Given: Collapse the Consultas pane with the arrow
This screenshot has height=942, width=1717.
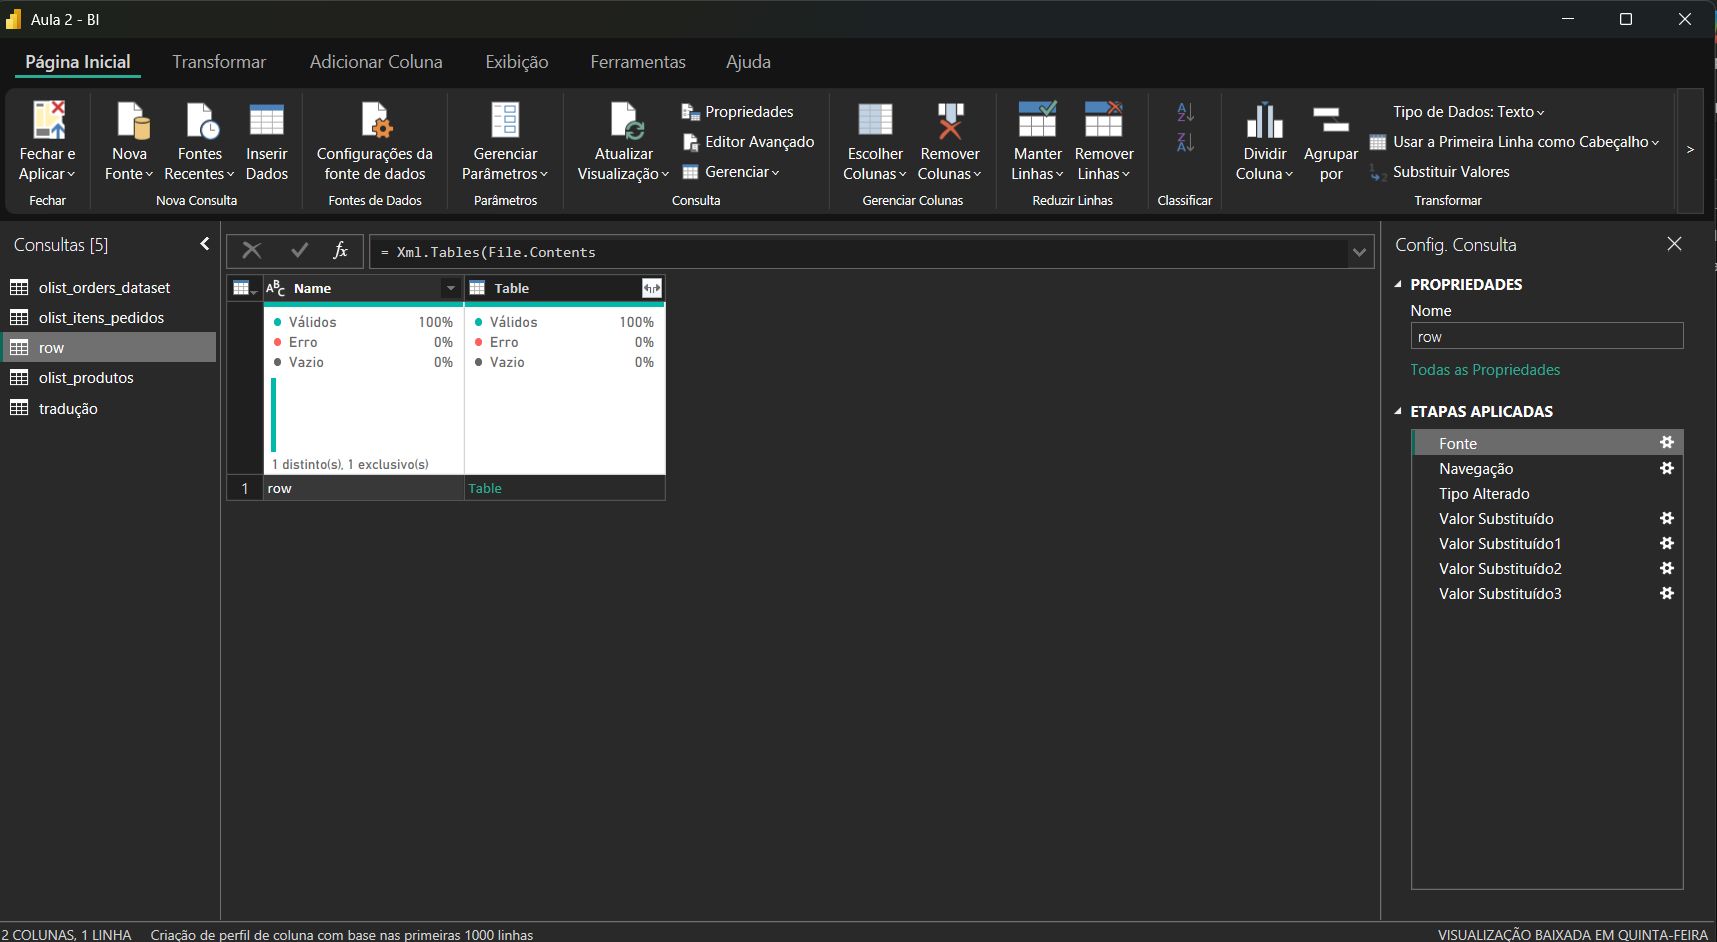Looking at the screenshot, I should (204, 244).
